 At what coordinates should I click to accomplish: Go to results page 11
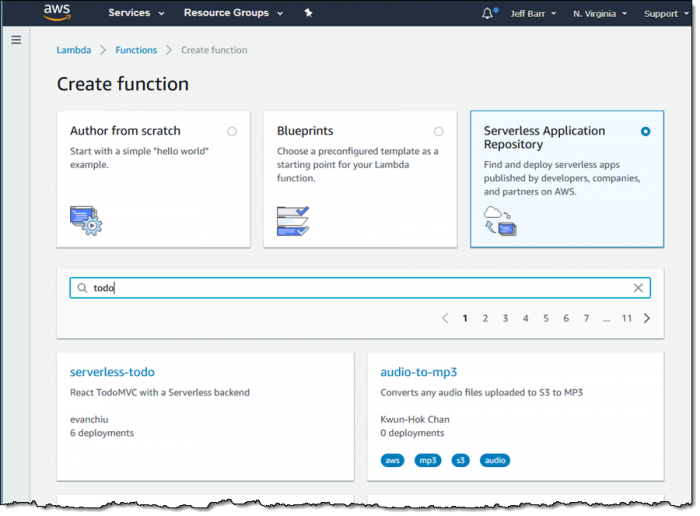tap(627, 318)
